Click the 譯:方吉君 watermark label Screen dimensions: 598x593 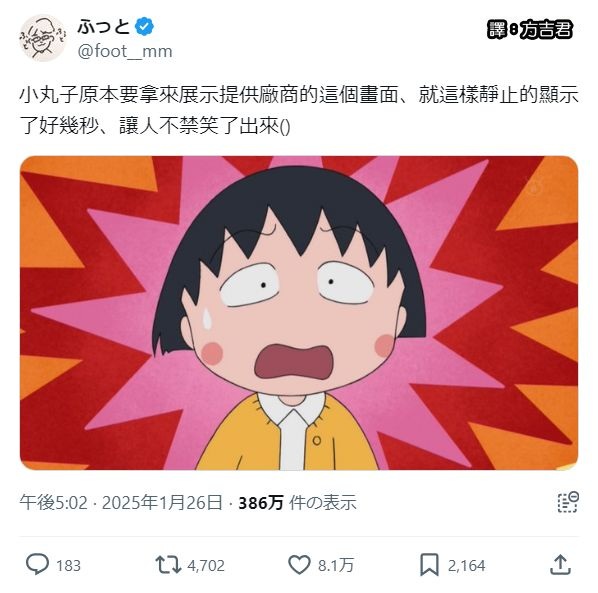point(530,29)
